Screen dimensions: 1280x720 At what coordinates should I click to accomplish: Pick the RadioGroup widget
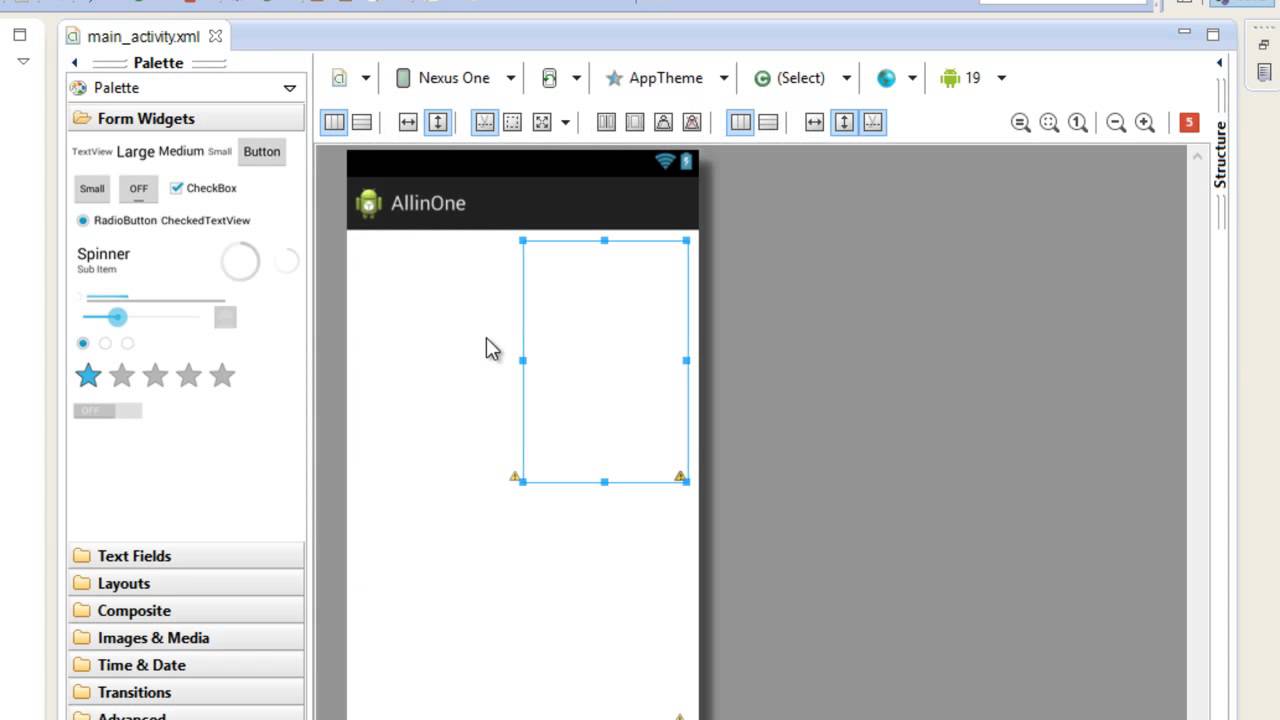(x=105, y=343)
